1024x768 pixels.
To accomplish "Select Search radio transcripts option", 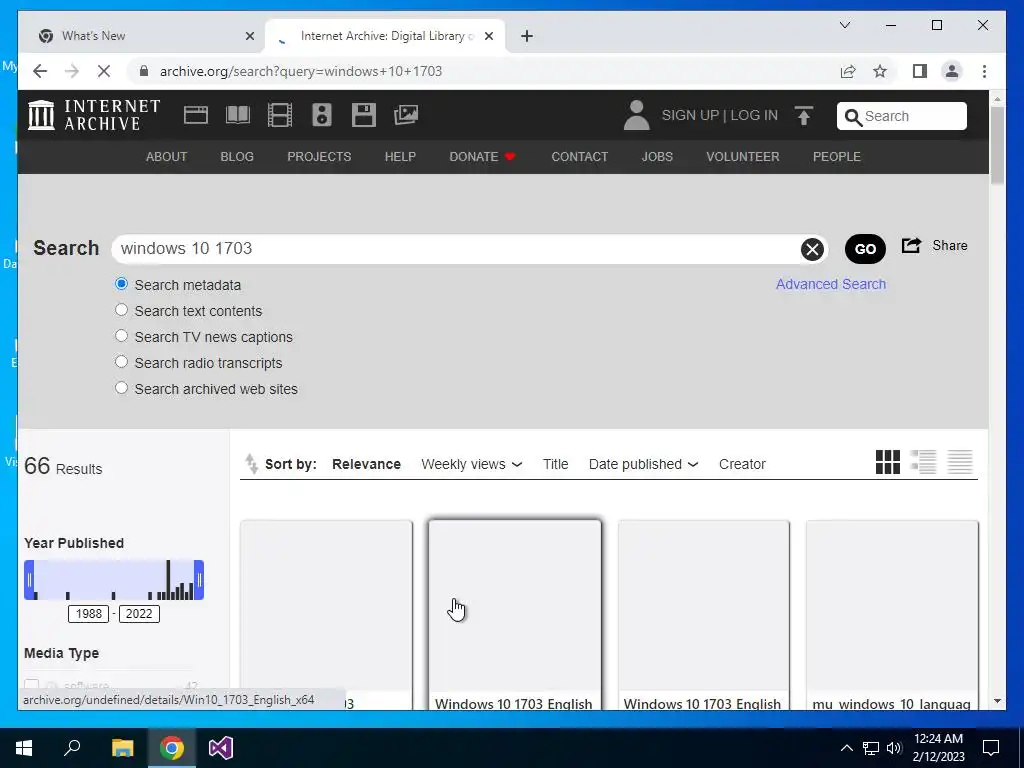I will (121, 362).
